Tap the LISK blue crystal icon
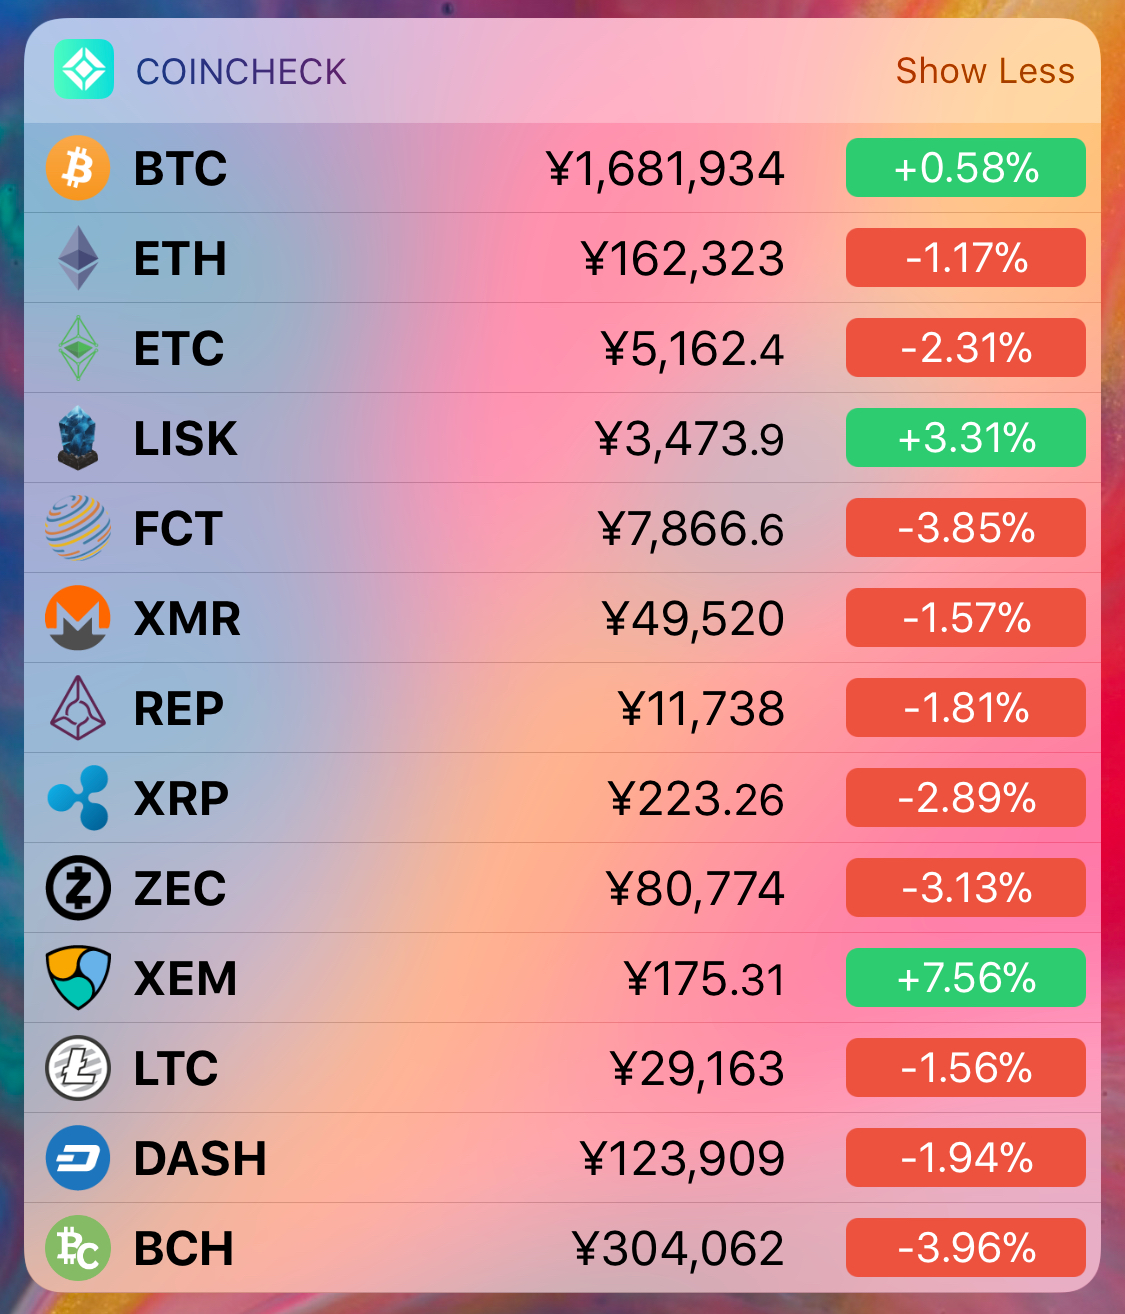Screen dimensions: 1125x1314 (78, 438)
